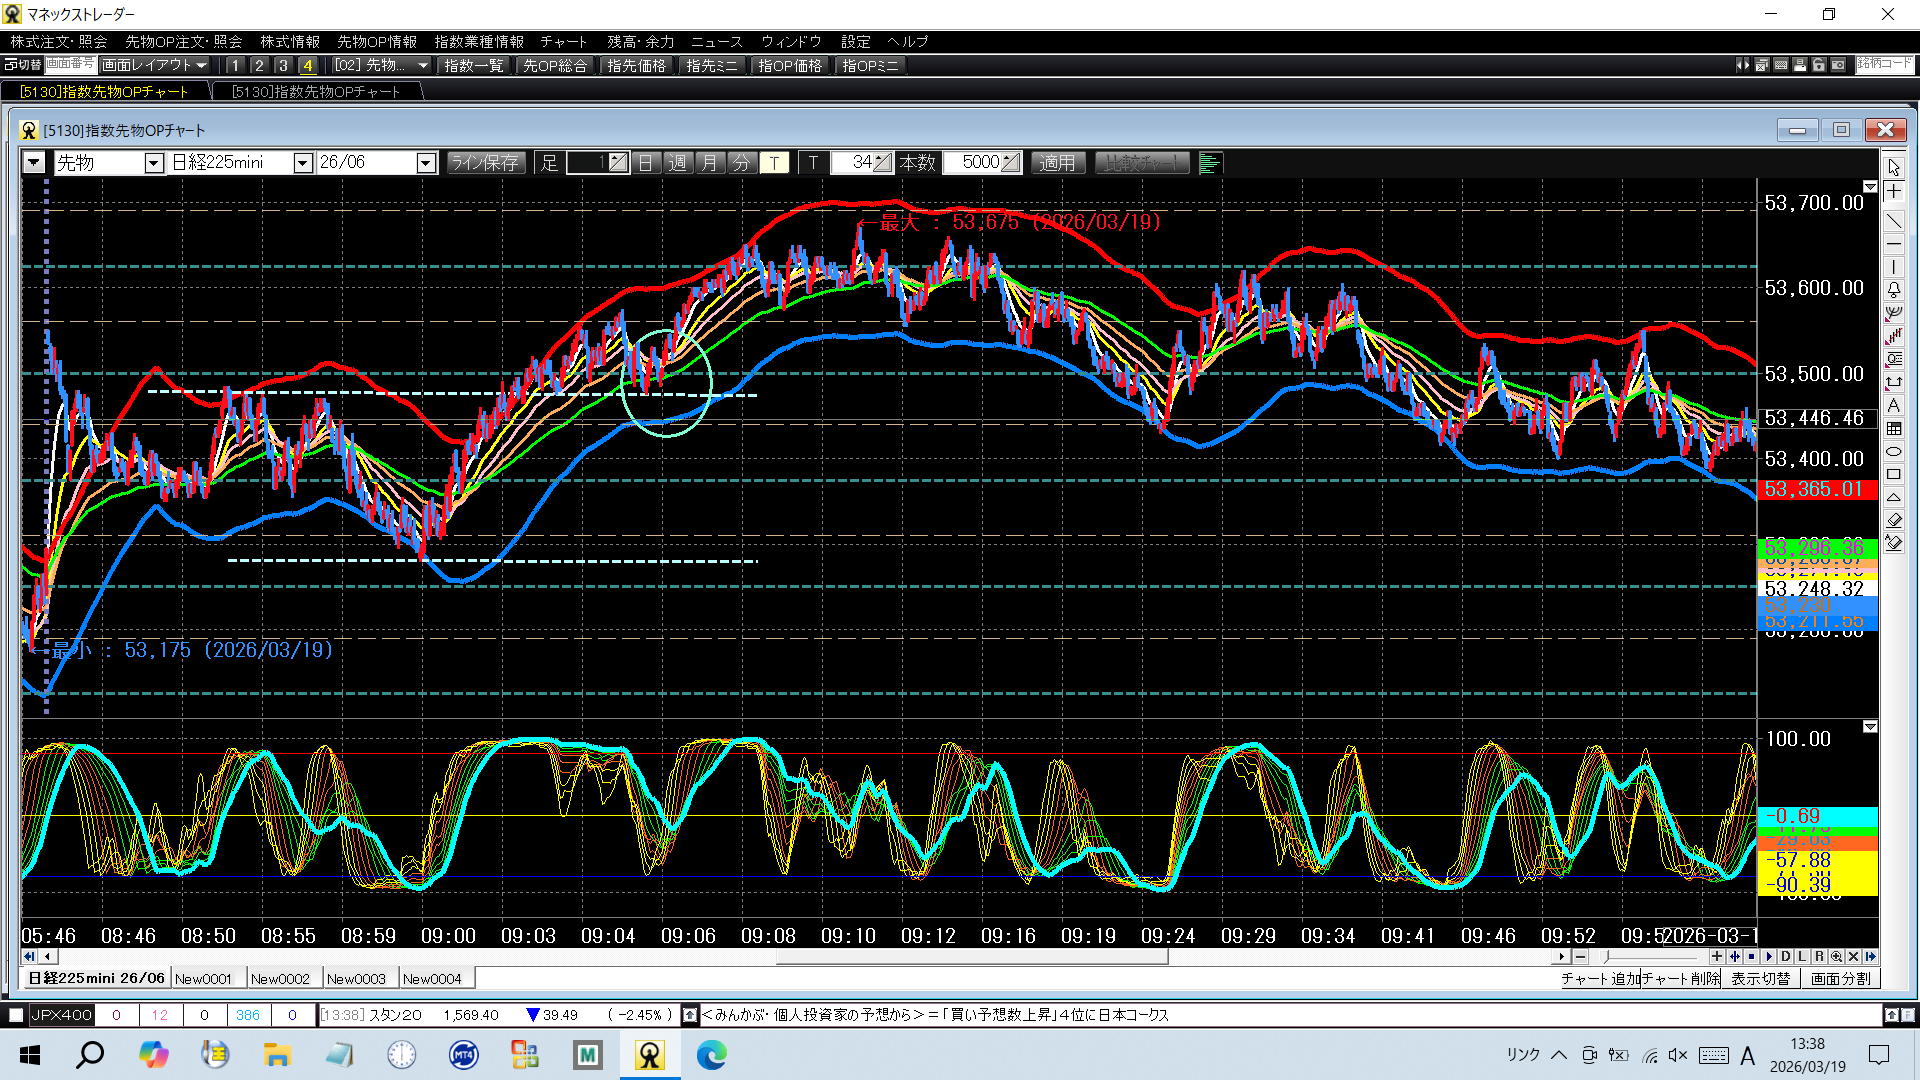
Task: Select the horizontal line drawing tool
Action: tap(1894, 244)
